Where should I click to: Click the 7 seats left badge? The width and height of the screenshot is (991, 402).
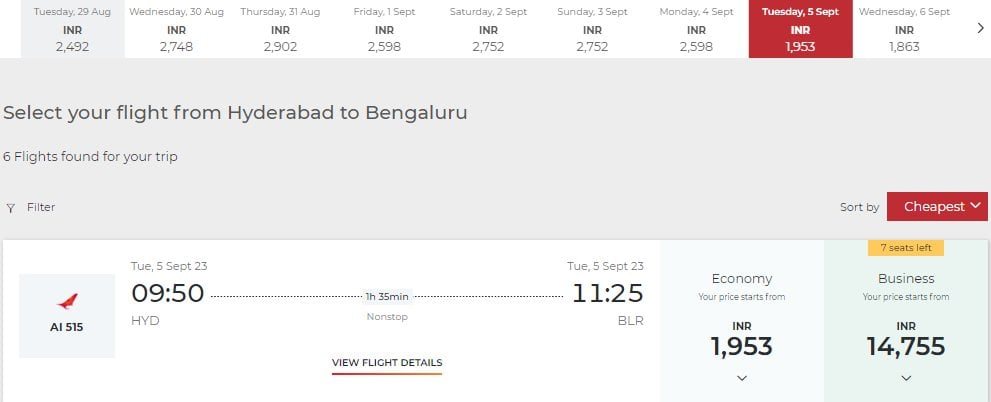pyautogui.click(x=906, y=248)
